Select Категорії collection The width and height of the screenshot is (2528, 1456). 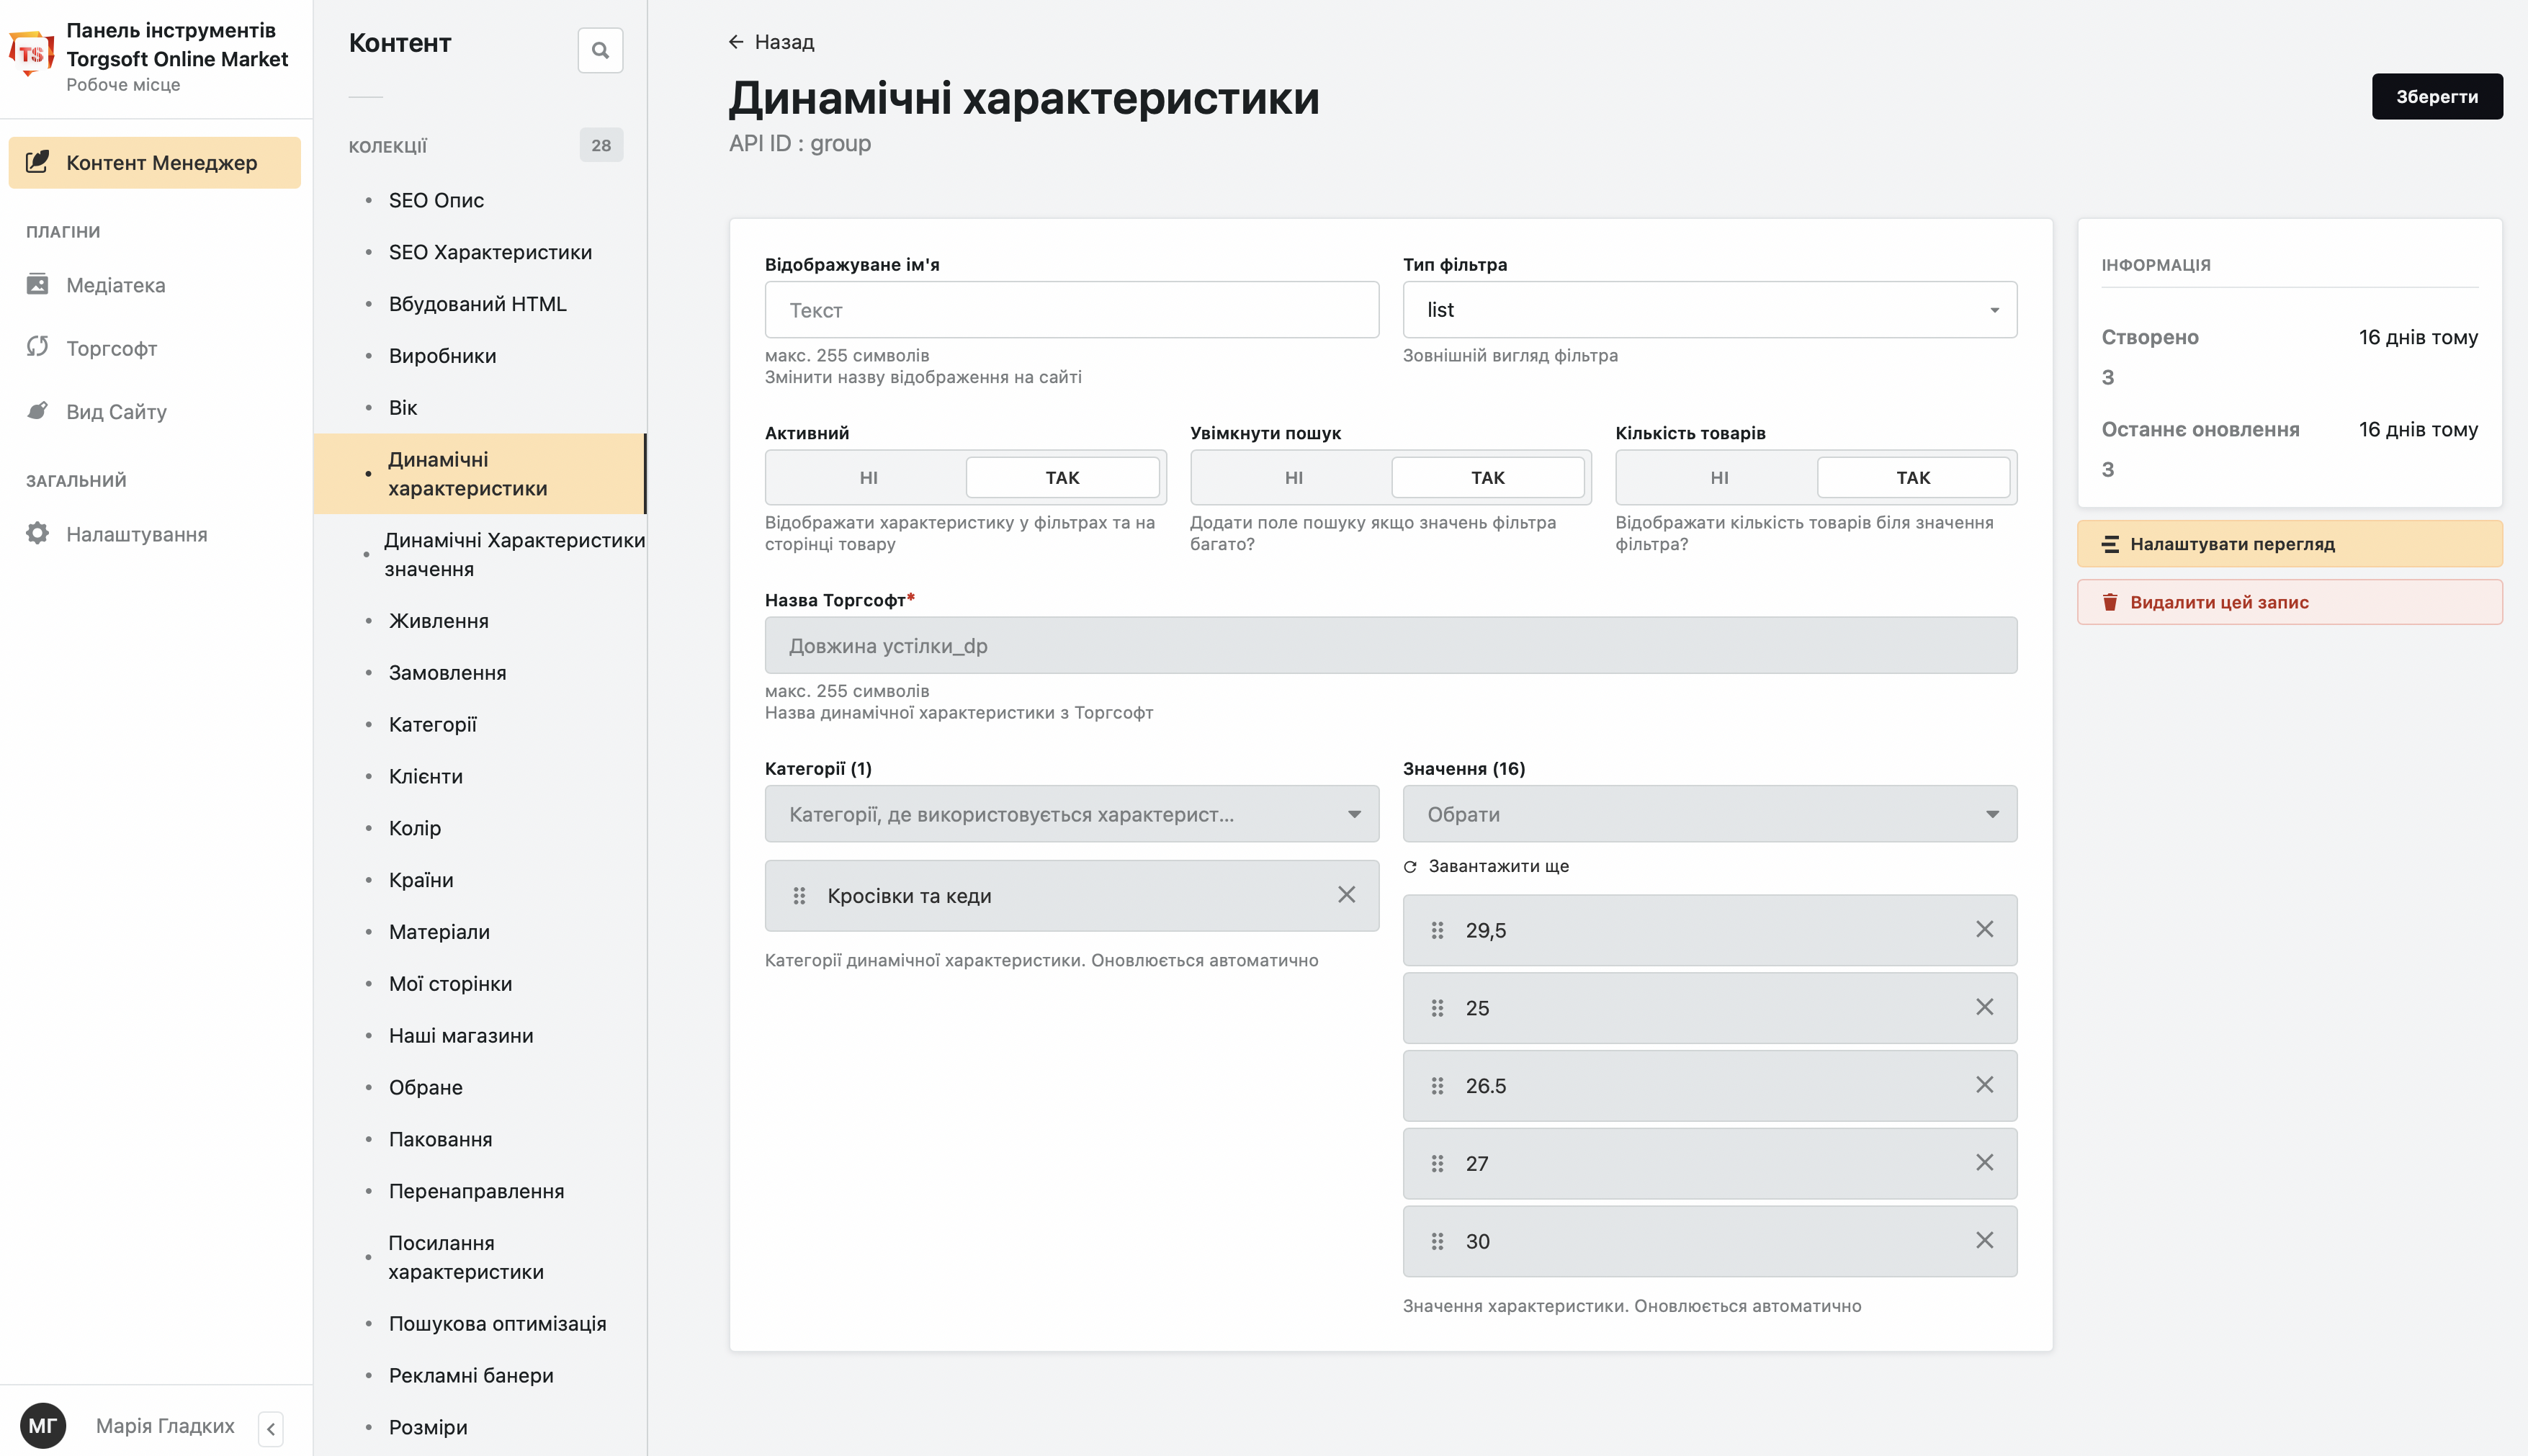click(x=432, y=725)
